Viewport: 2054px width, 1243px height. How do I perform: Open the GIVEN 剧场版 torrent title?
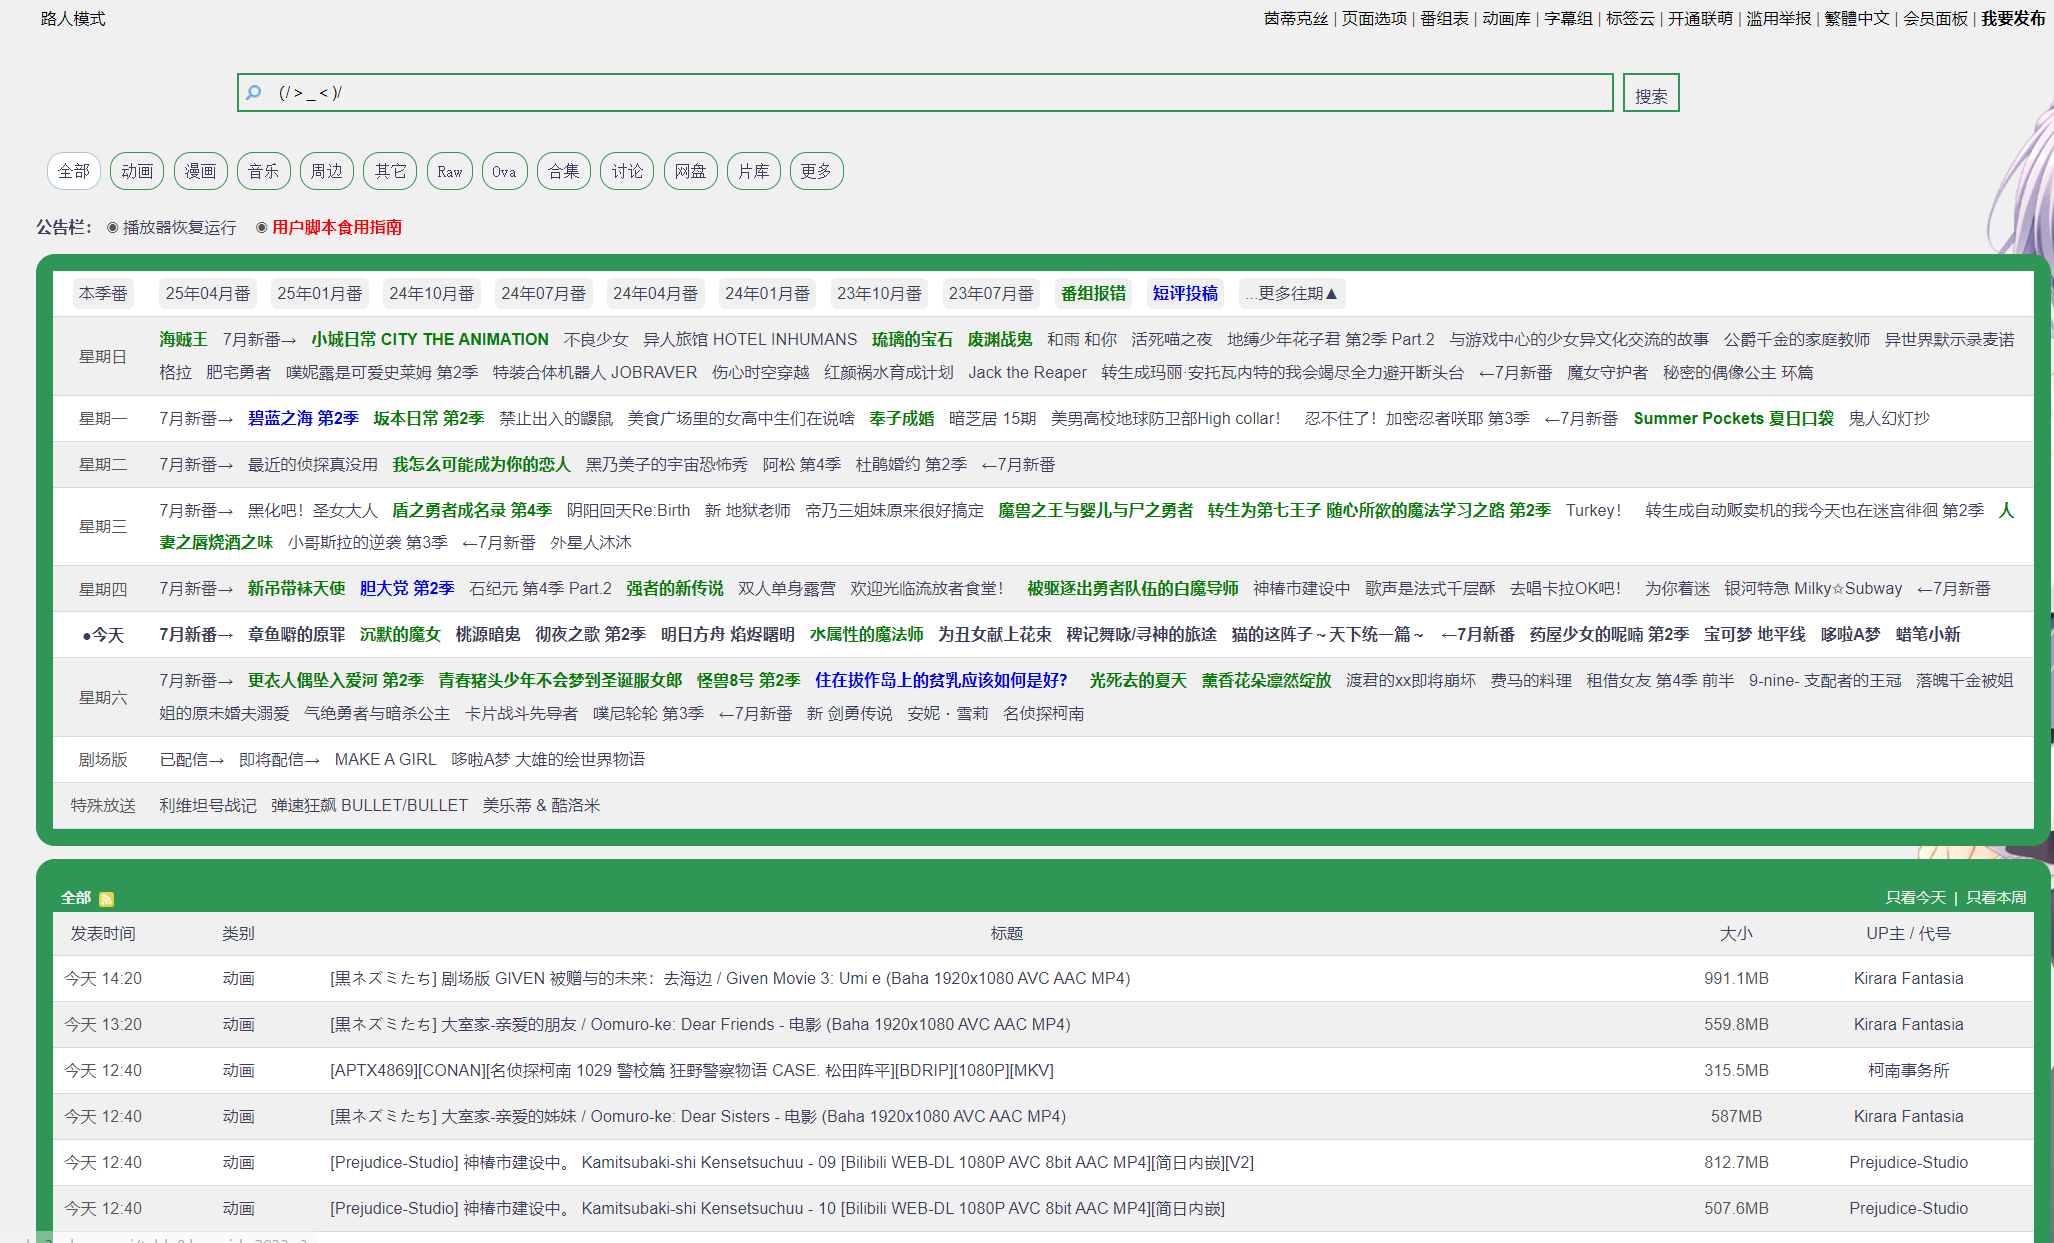tap(730, 978)
